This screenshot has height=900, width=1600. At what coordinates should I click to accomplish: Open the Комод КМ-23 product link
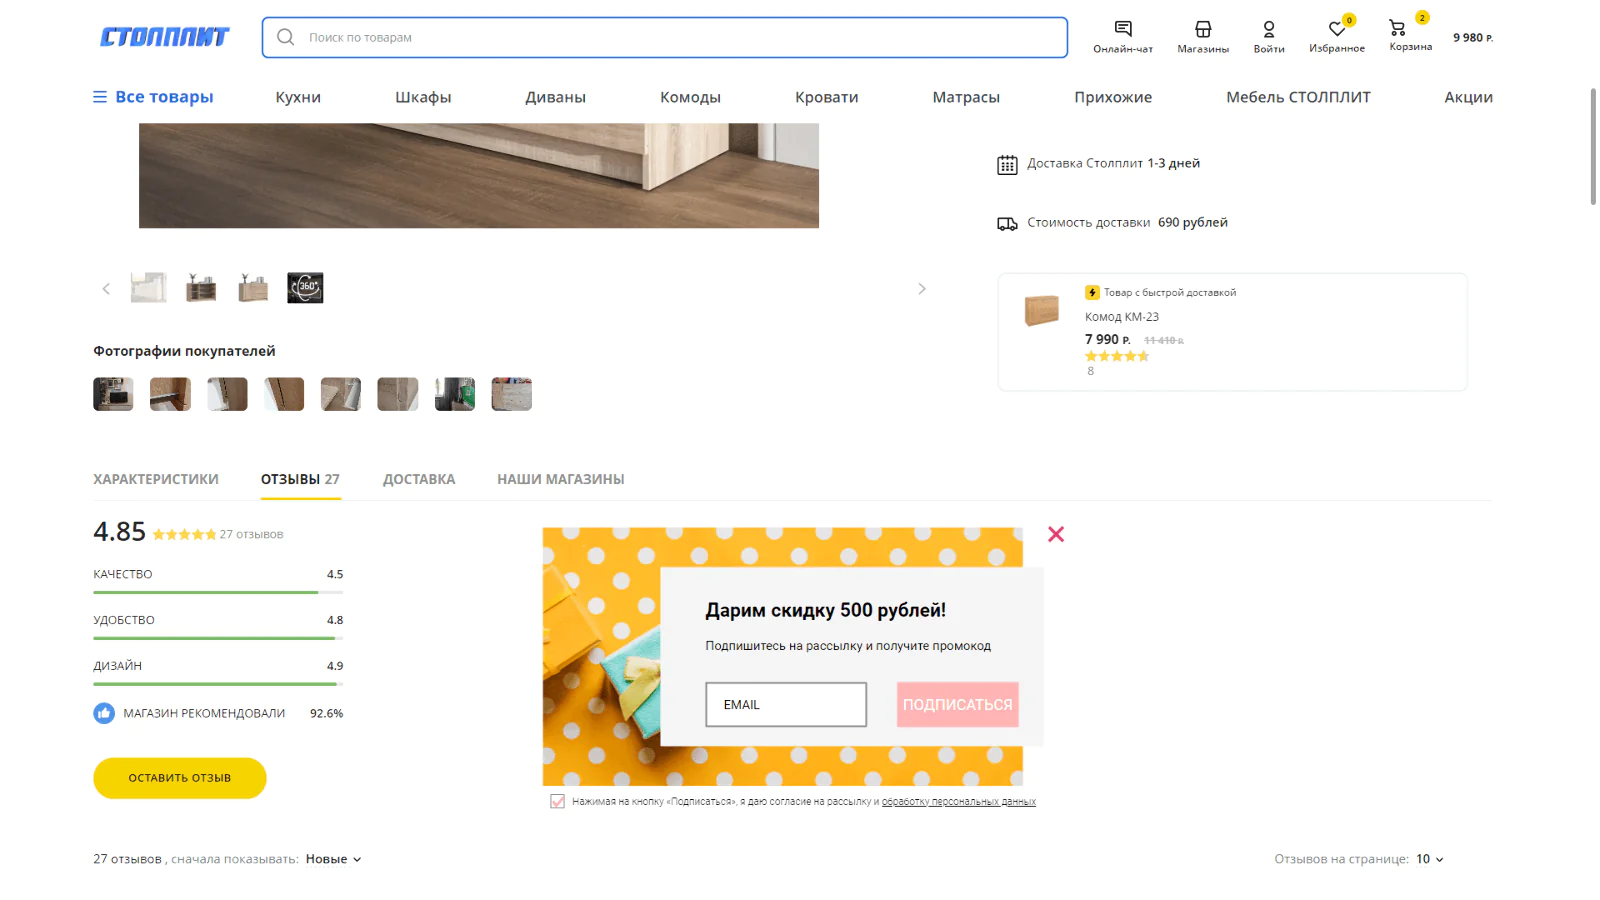[x=1122, y=317]
